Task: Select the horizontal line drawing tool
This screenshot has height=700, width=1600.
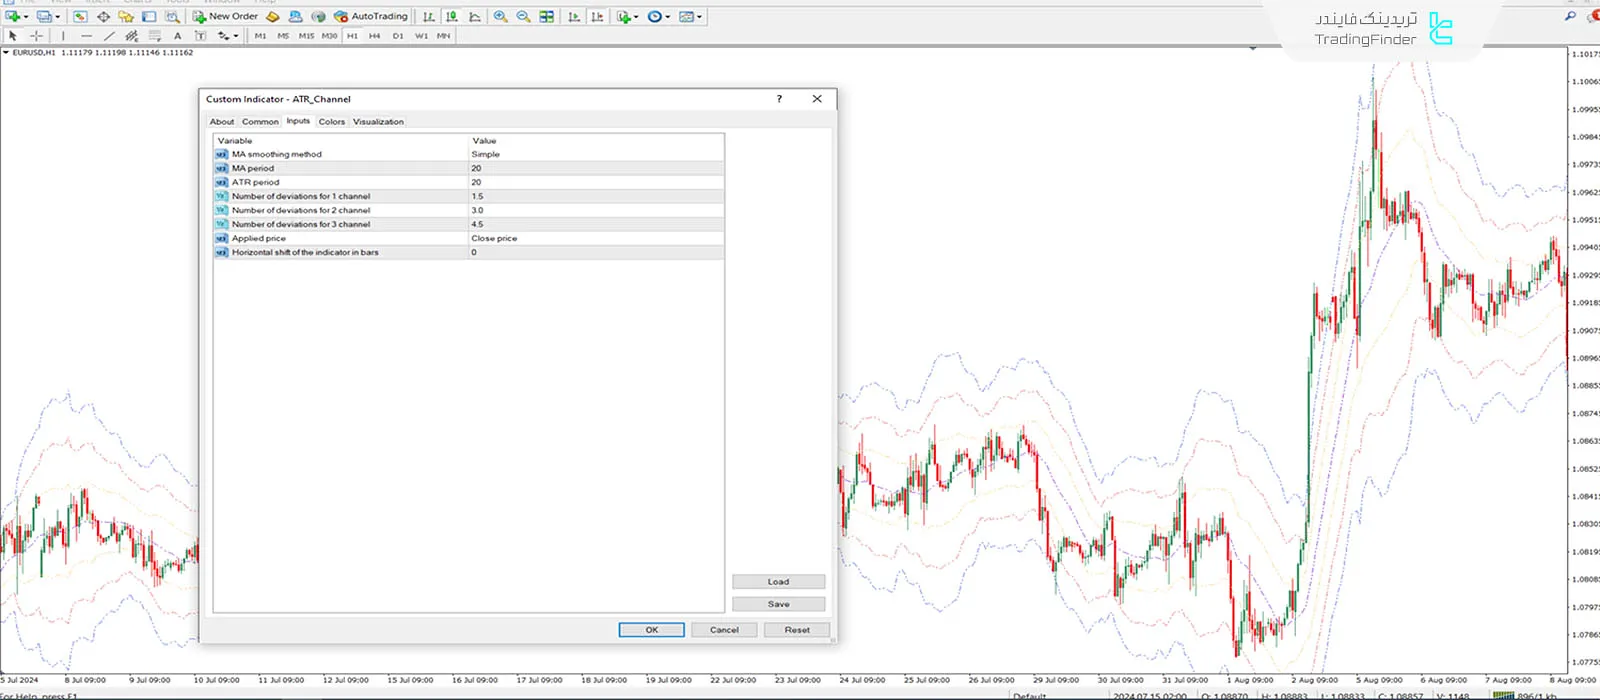Action: (86, 36)
